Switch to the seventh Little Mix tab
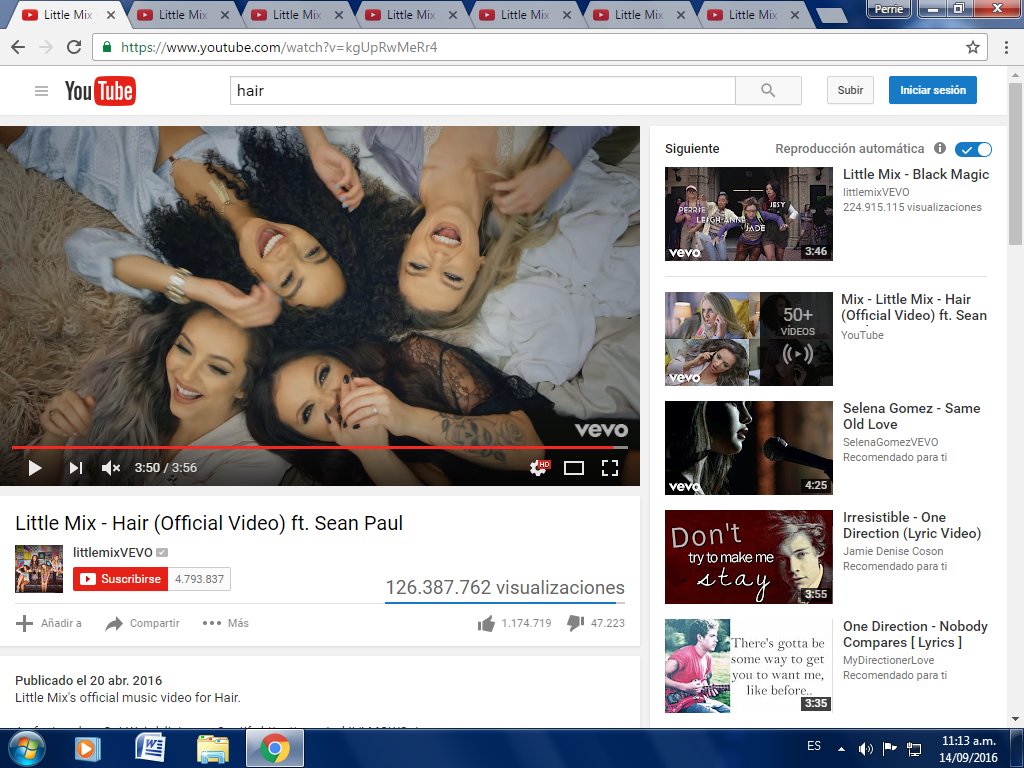Viewport: 1024px width, 768px height. pyautogui.click(x=753, y=14)
